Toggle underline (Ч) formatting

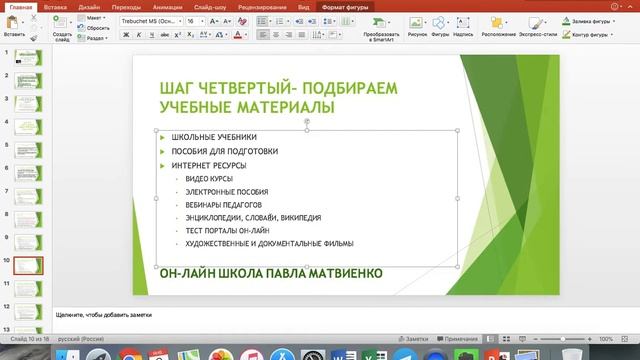pyautogui.click(x=151, y=35)
